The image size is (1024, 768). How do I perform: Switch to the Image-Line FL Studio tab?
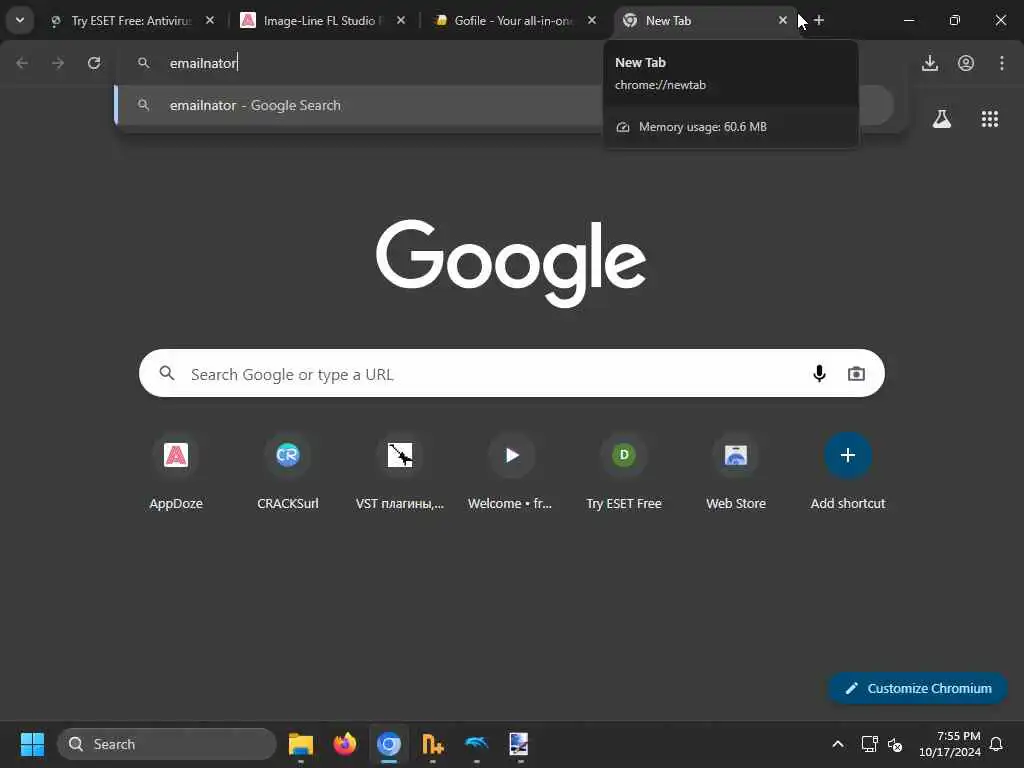(320, 21)
